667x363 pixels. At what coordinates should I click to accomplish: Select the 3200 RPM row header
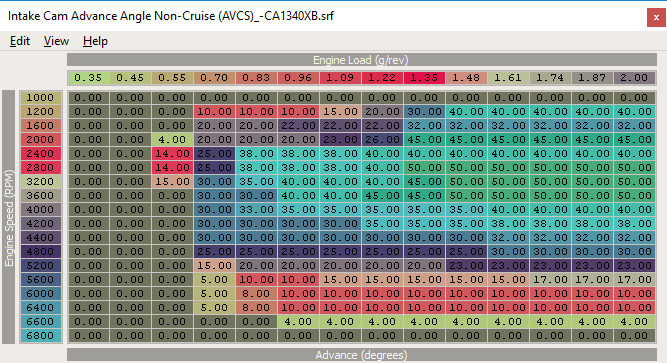tap(40, 182)
